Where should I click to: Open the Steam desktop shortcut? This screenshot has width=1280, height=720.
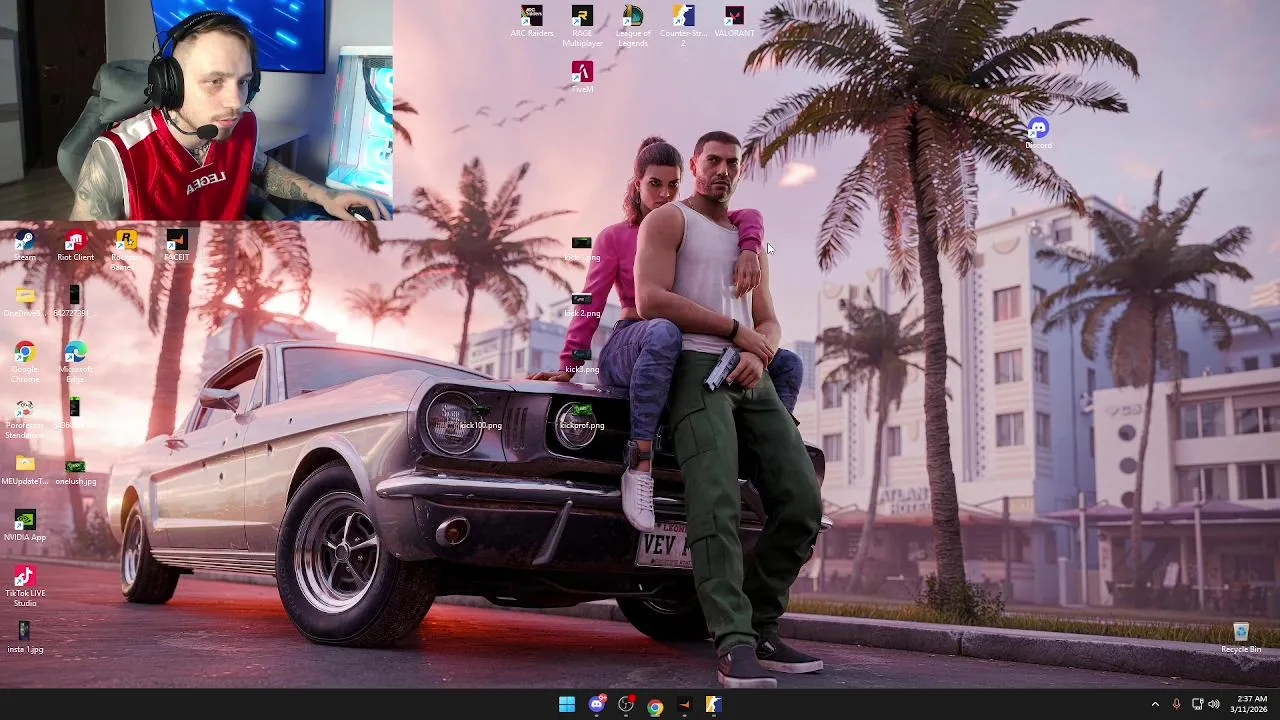tap(24, 246)
